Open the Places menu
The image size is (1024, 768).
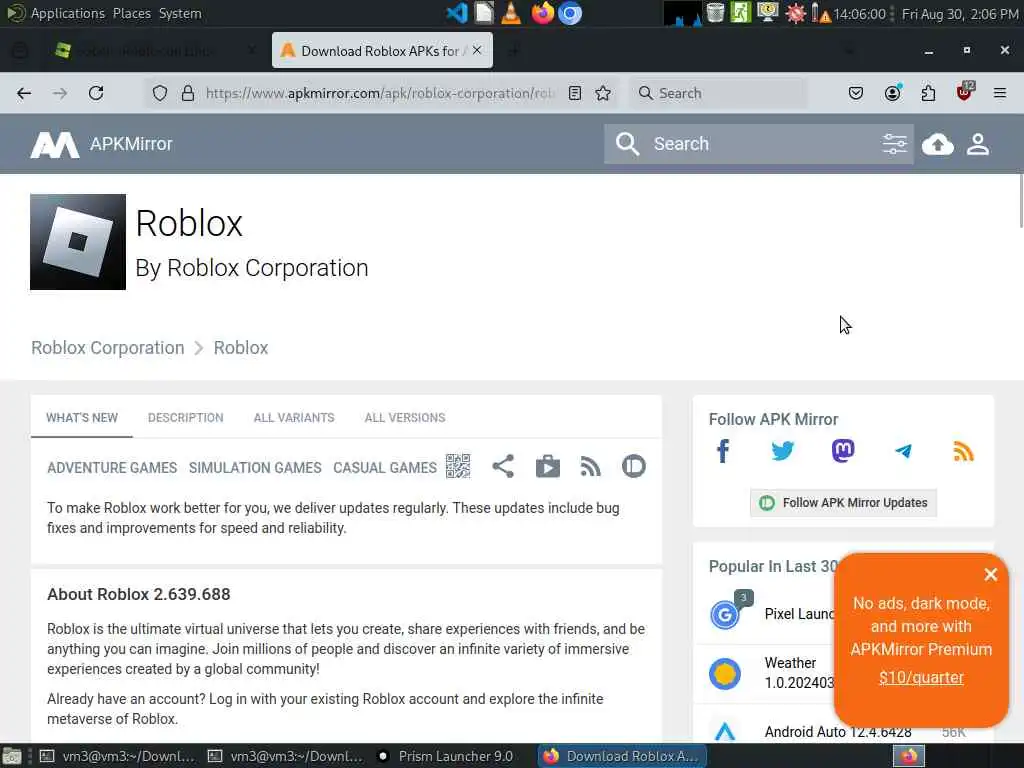click(131, 14)
